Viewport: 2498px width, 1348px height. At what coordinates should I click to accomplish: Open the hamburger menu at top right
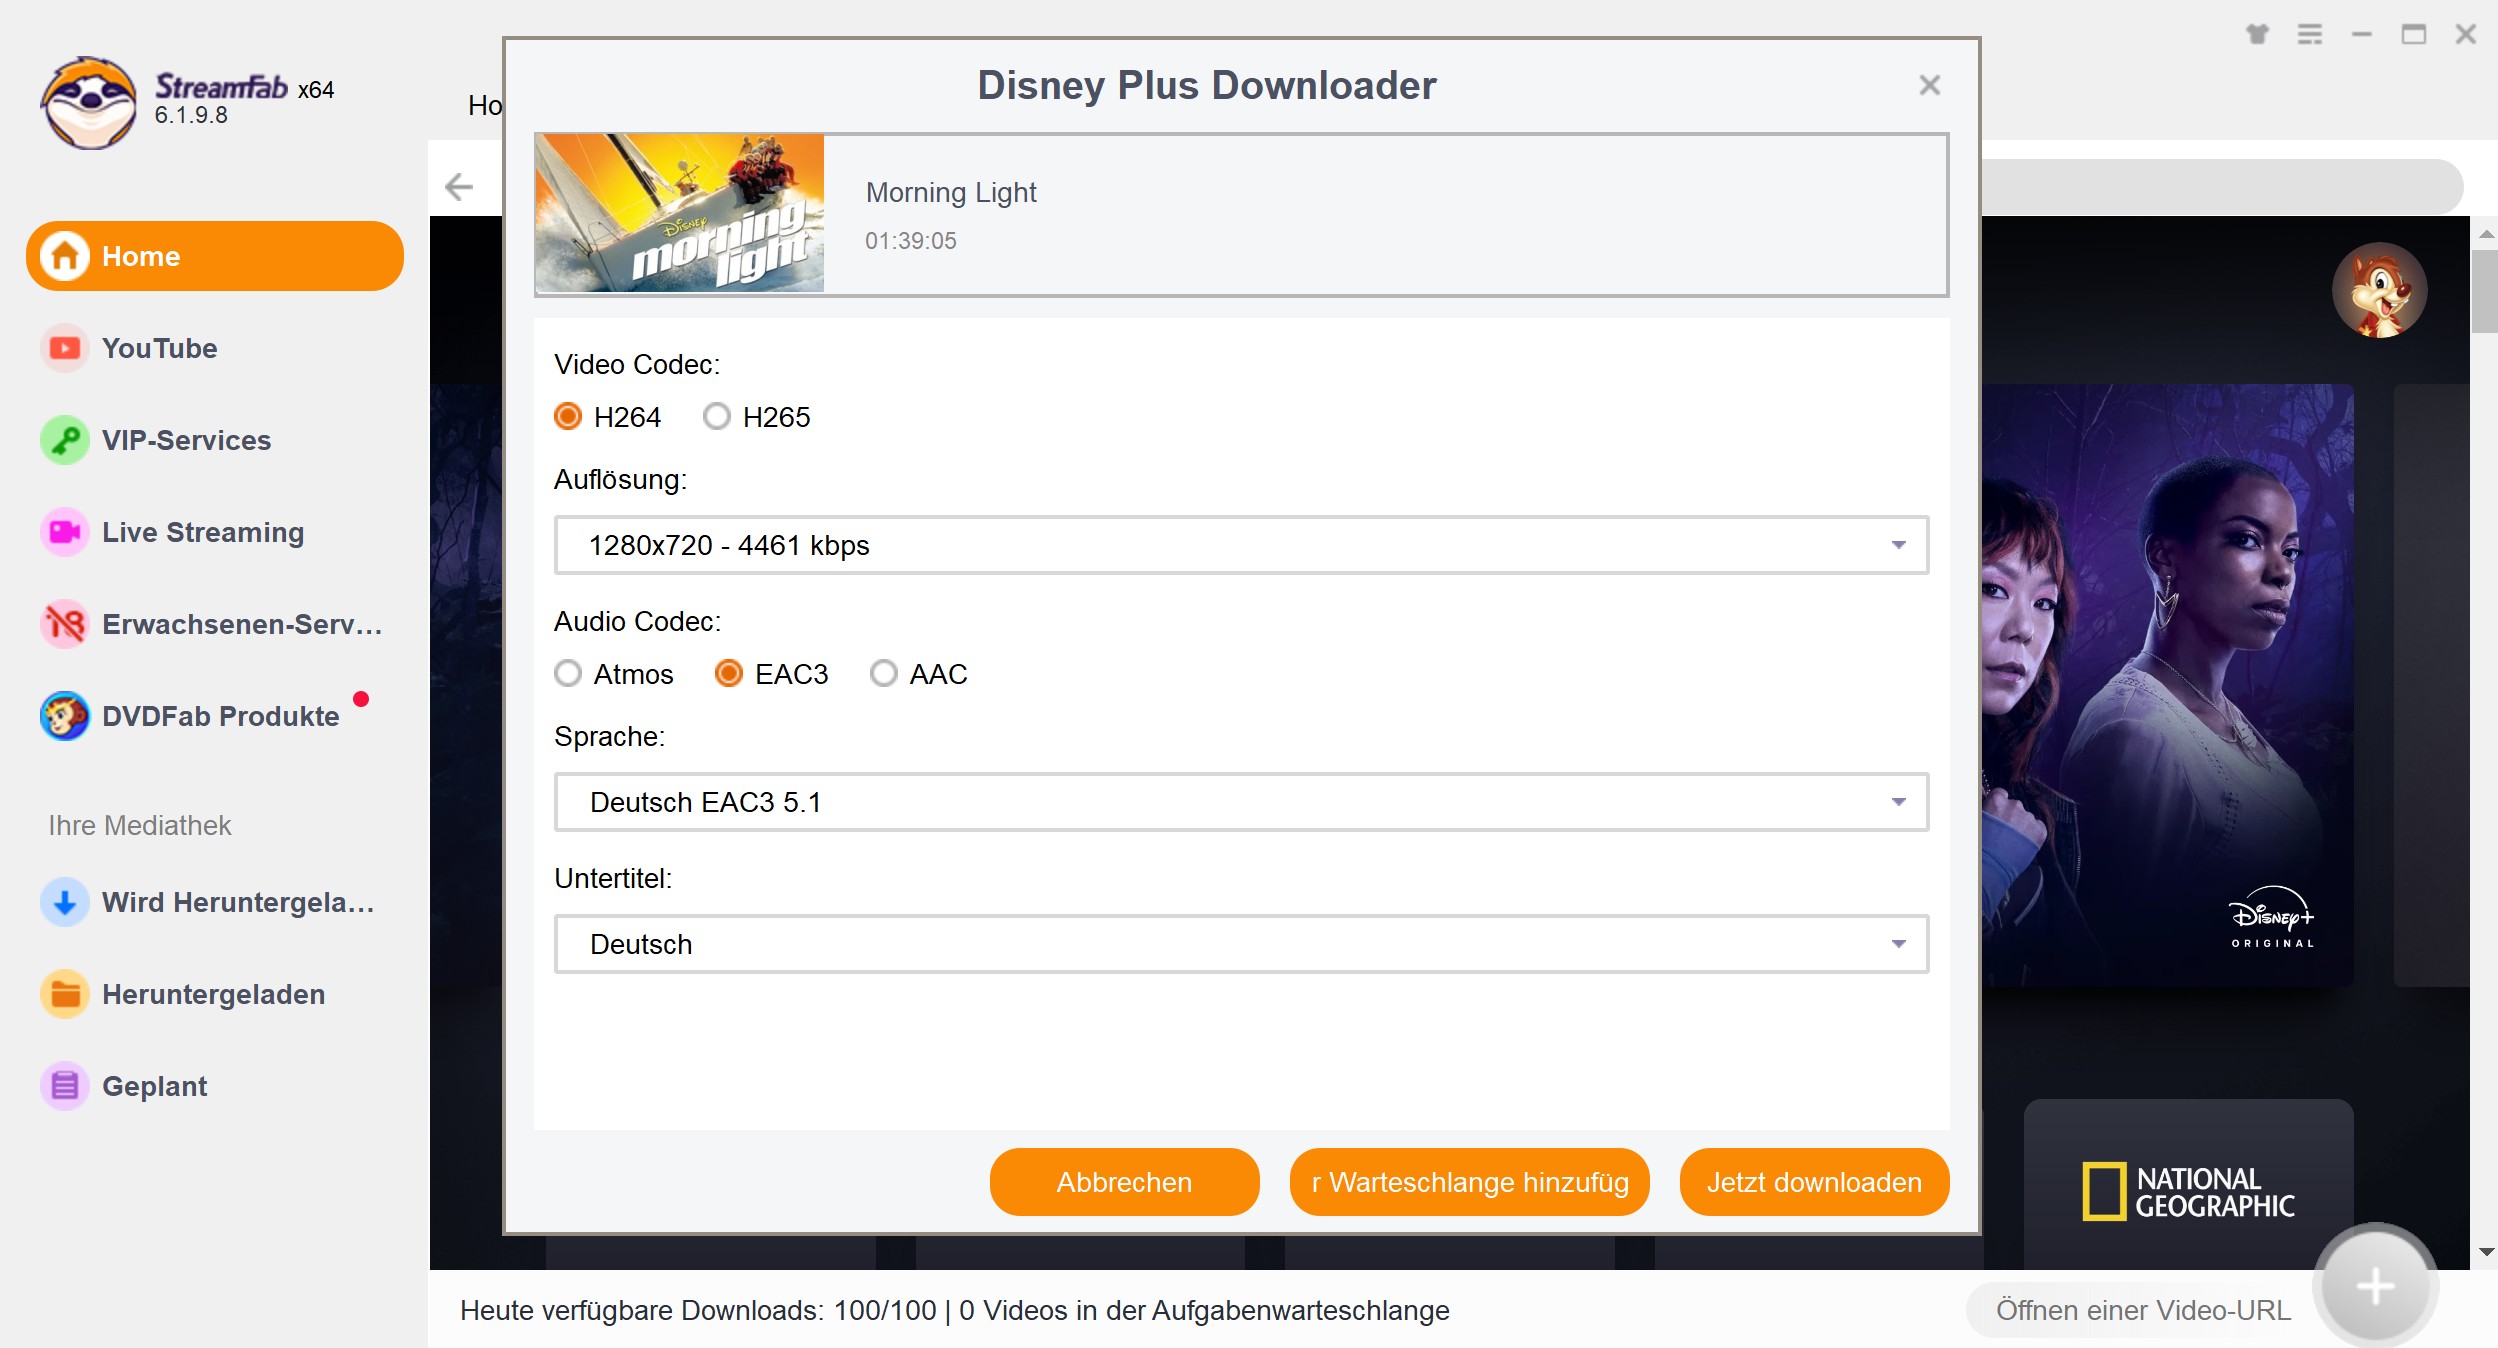(x=2311, y=33)
